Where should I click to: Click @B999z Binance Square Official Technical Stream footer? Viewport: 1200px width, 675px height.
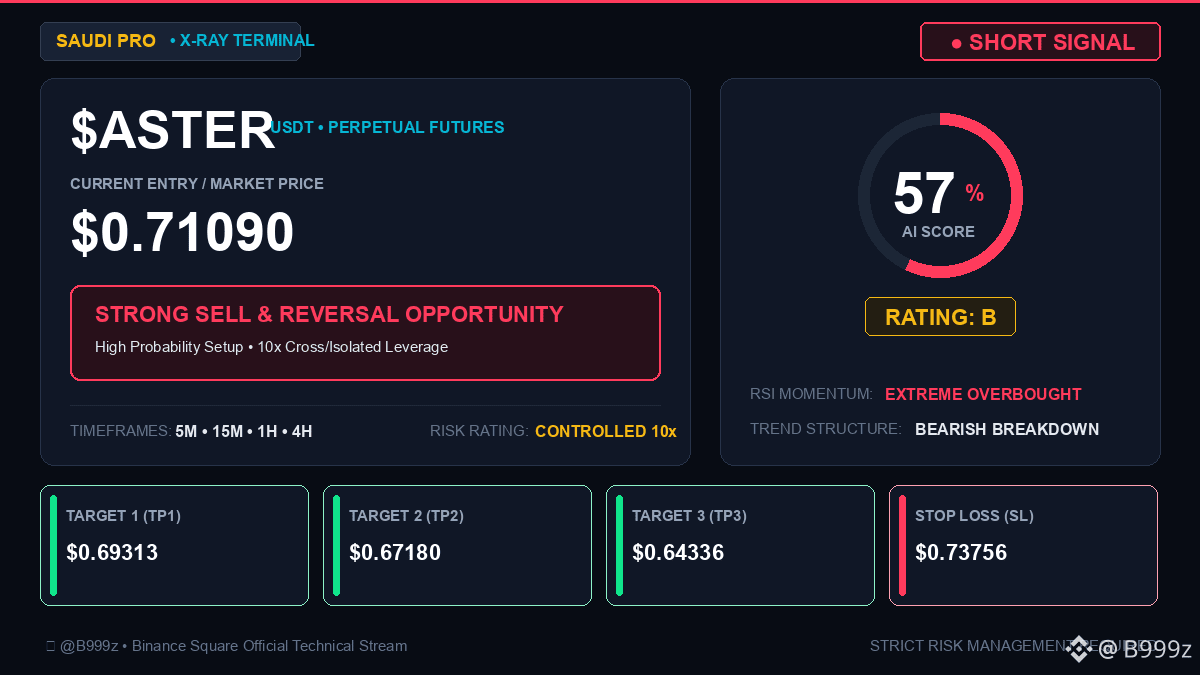(x=226, y=646)
